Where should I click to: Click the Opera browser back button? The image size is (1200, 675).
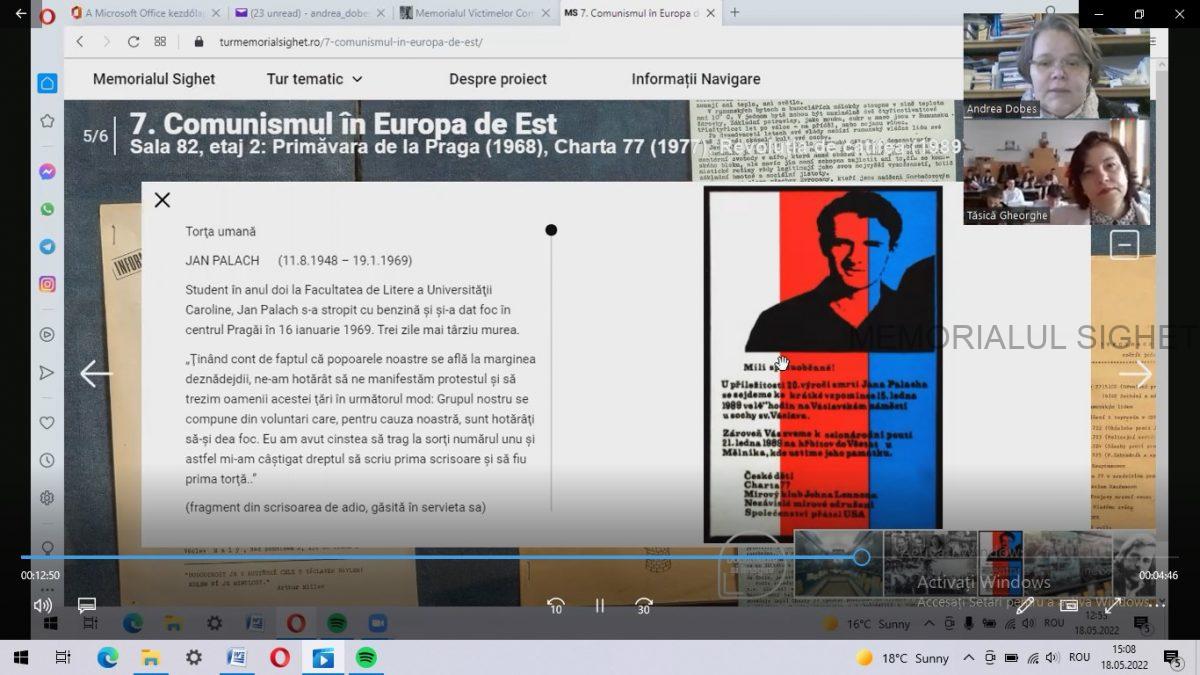coord(80,42)
